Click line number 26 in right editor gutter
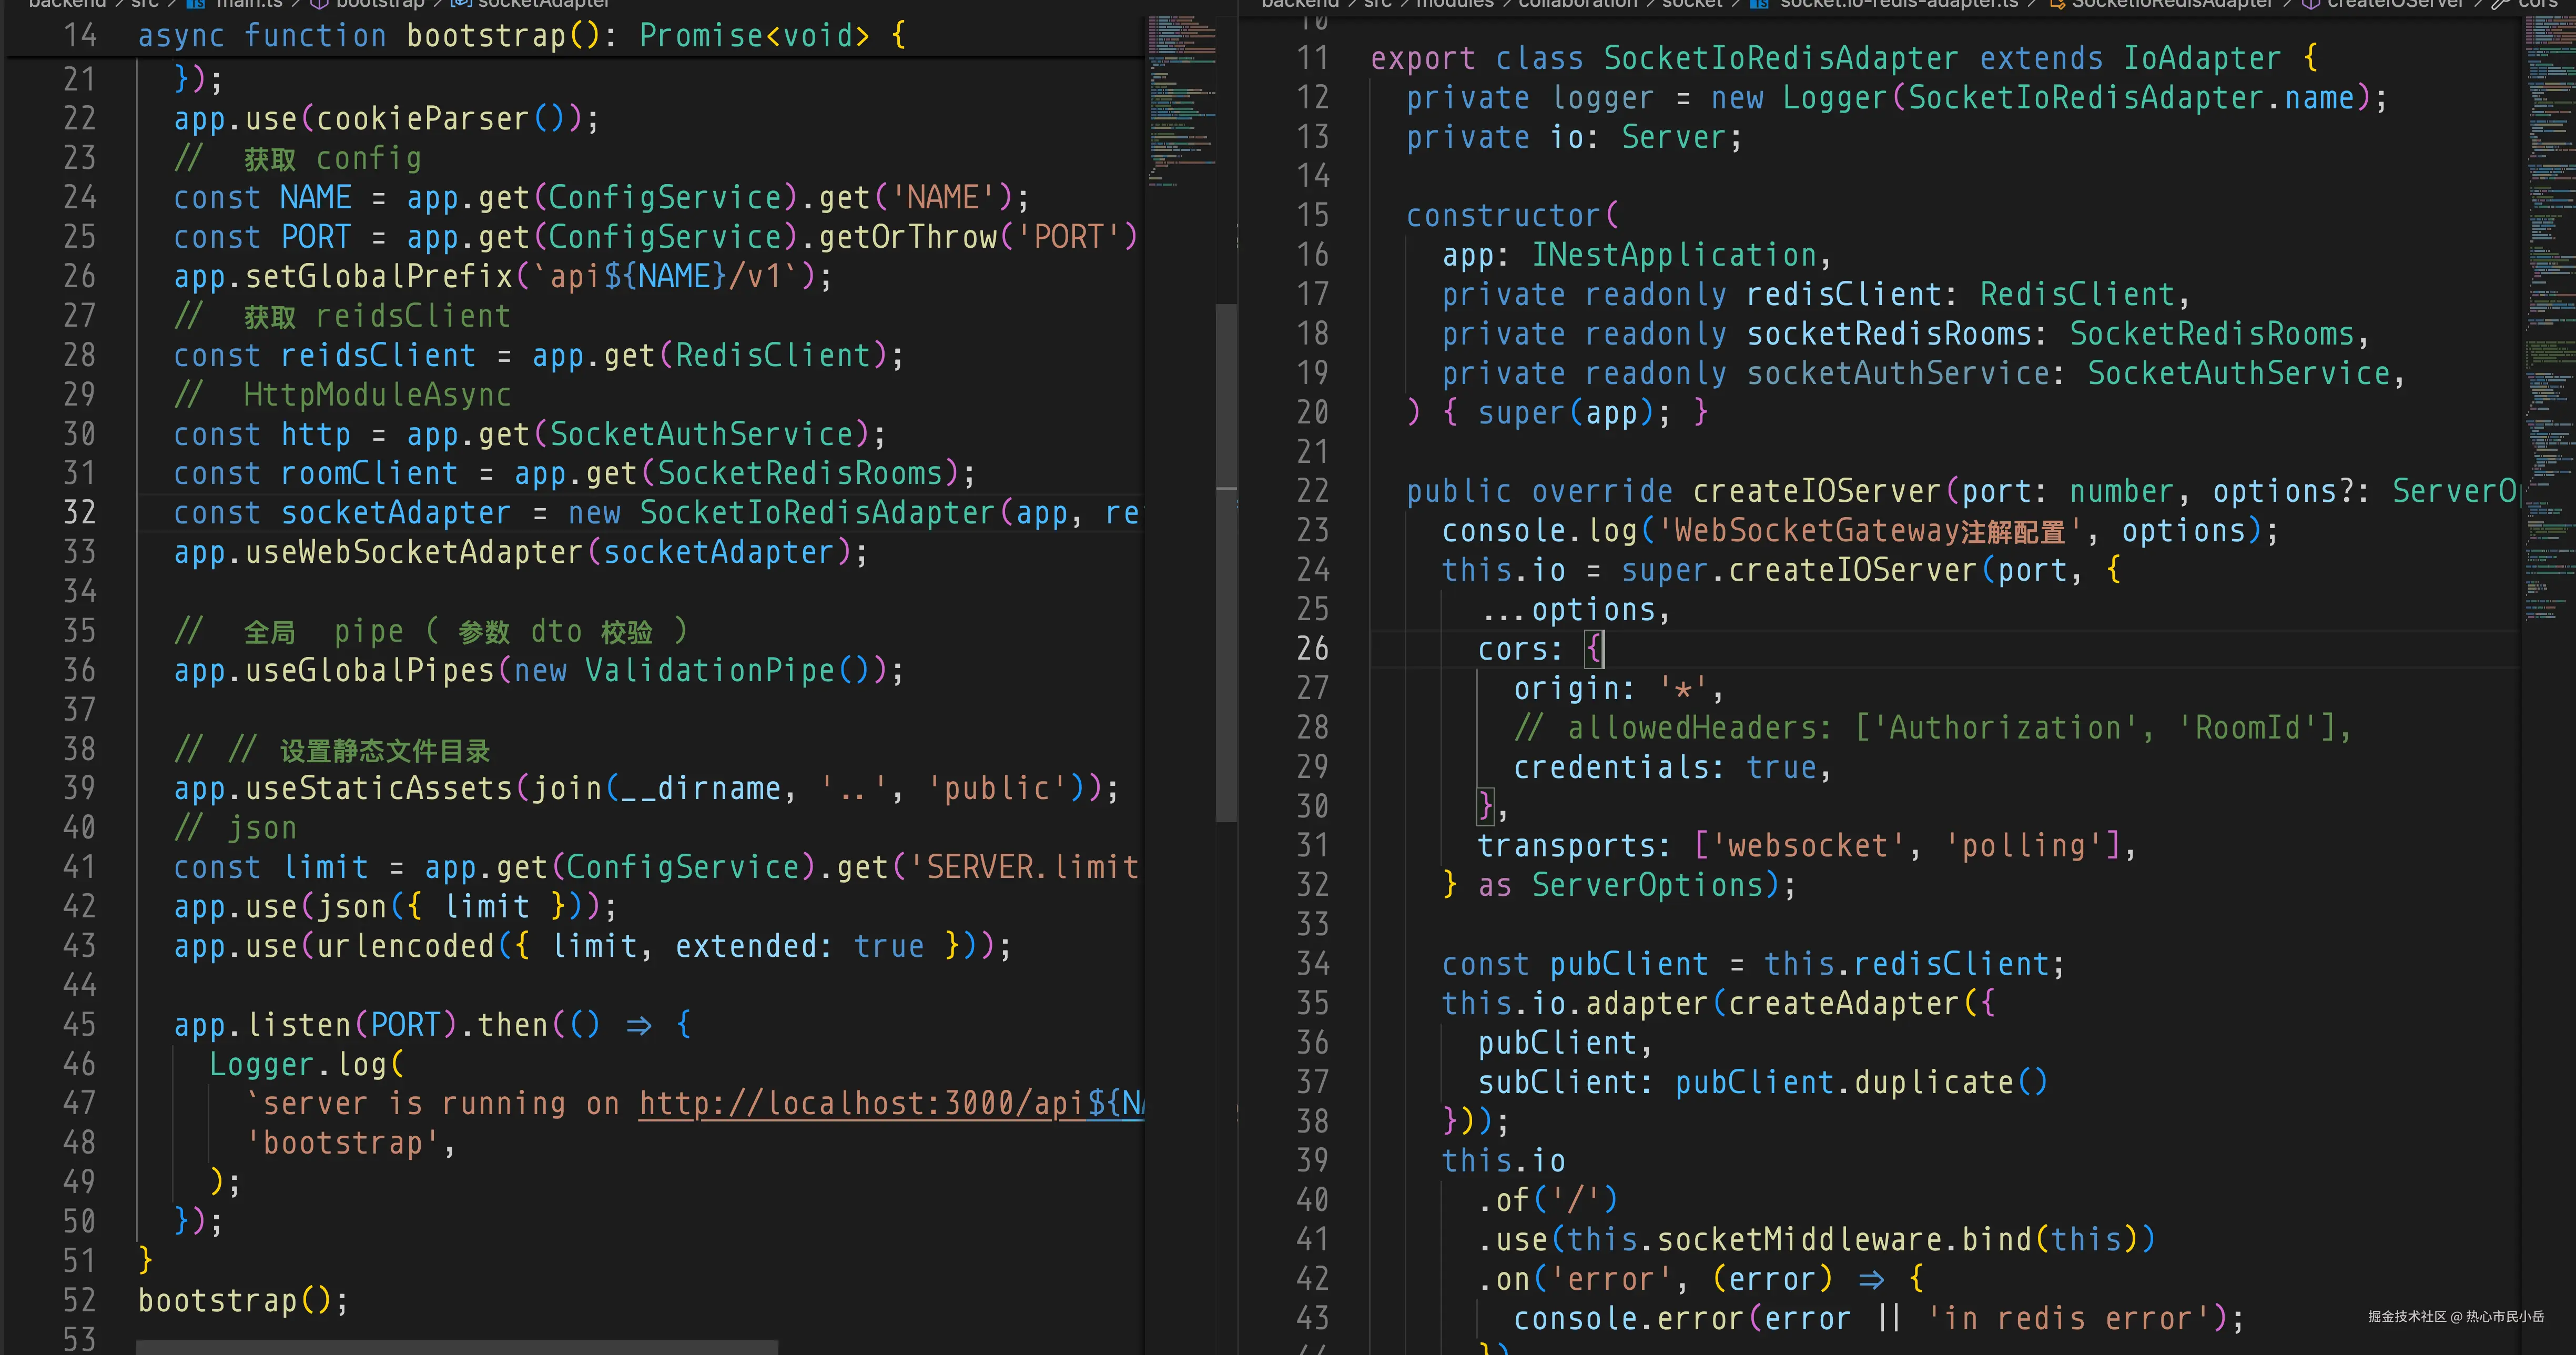This screenshot has height=1355, width=2576. click(x=1313, y=649)
